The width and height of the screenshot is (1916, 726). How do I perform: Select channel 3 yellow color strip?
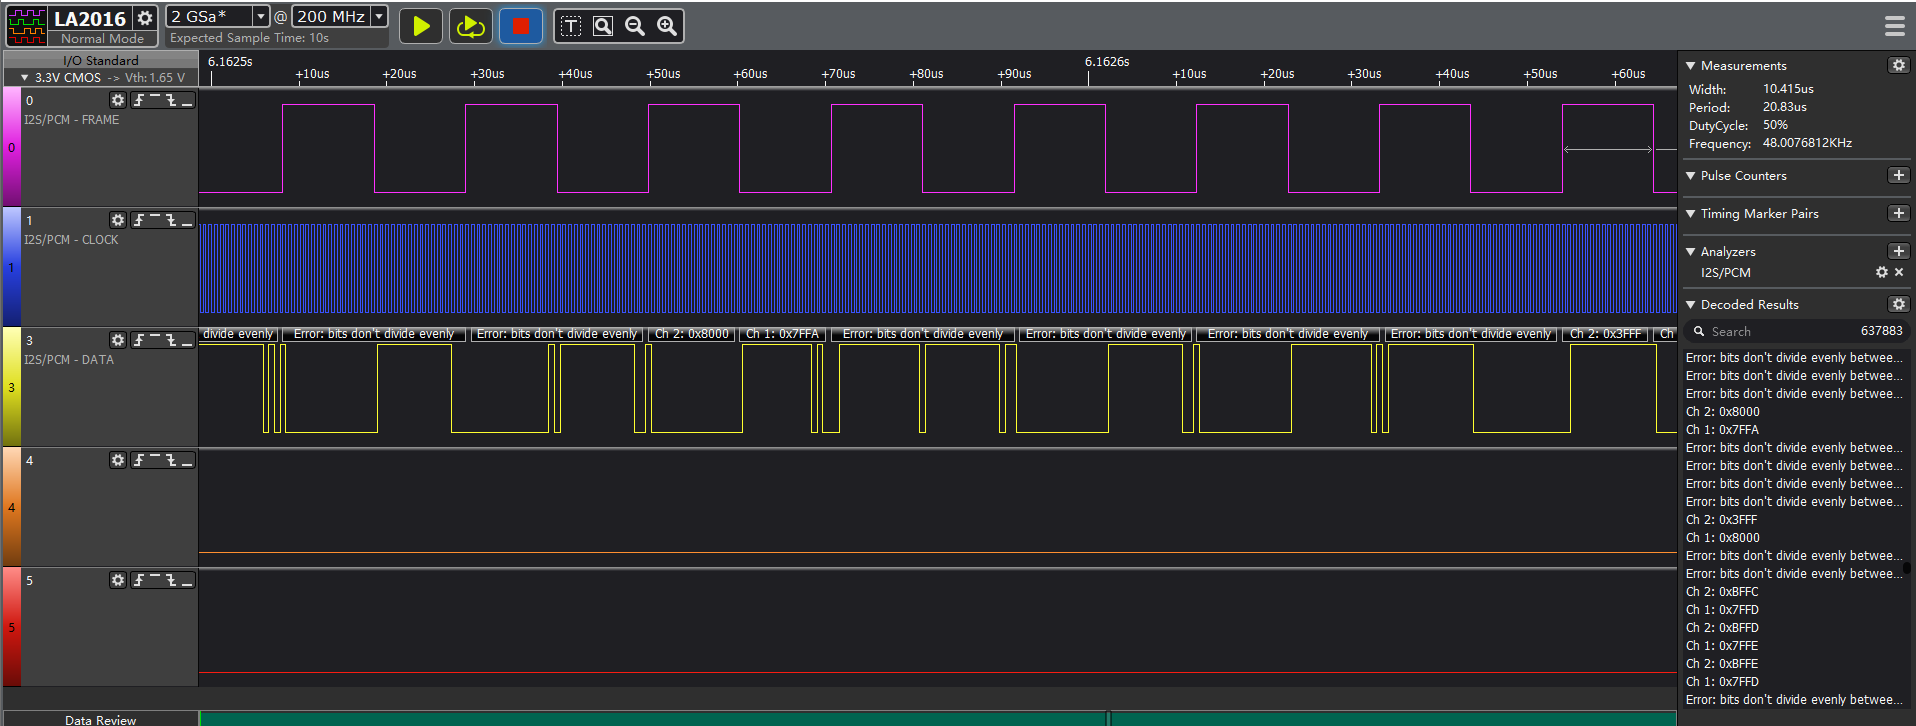click(11, 387)
